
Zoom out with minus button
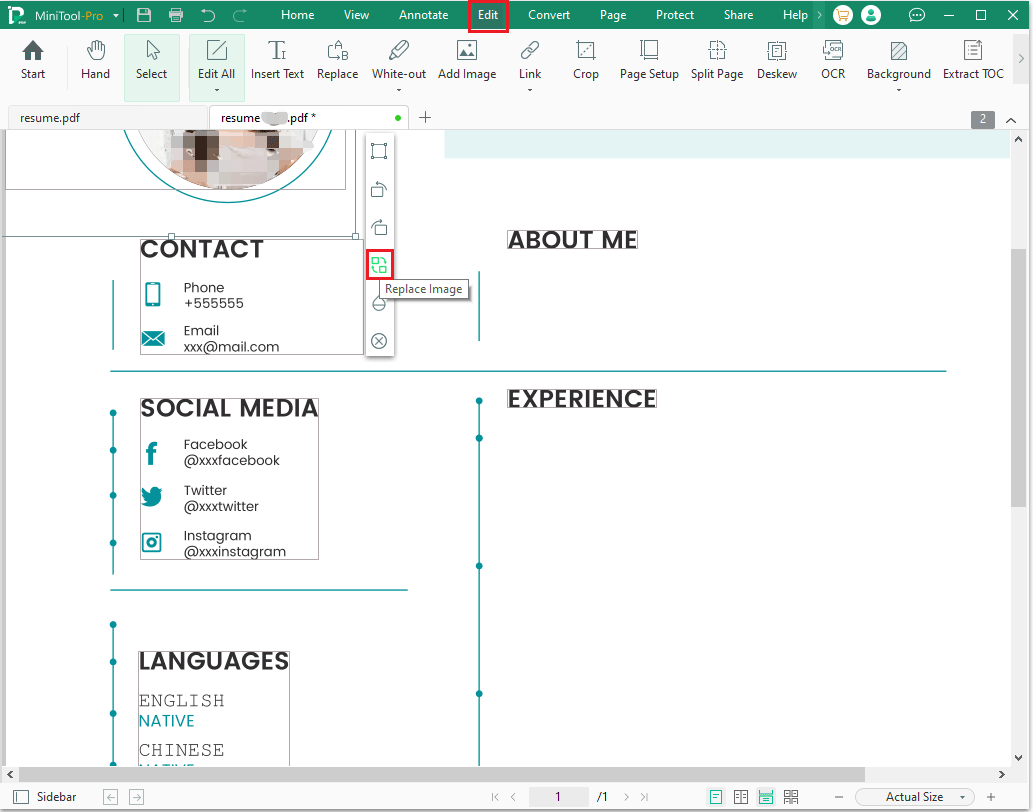[839, 797]
